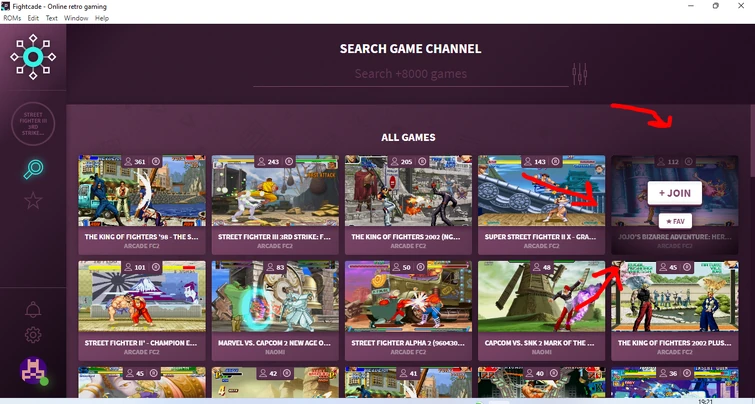The image size is (755, 404).
Task: Select the Street Fighter Alpha 2 thumbnail
Action: coord(408,296)
